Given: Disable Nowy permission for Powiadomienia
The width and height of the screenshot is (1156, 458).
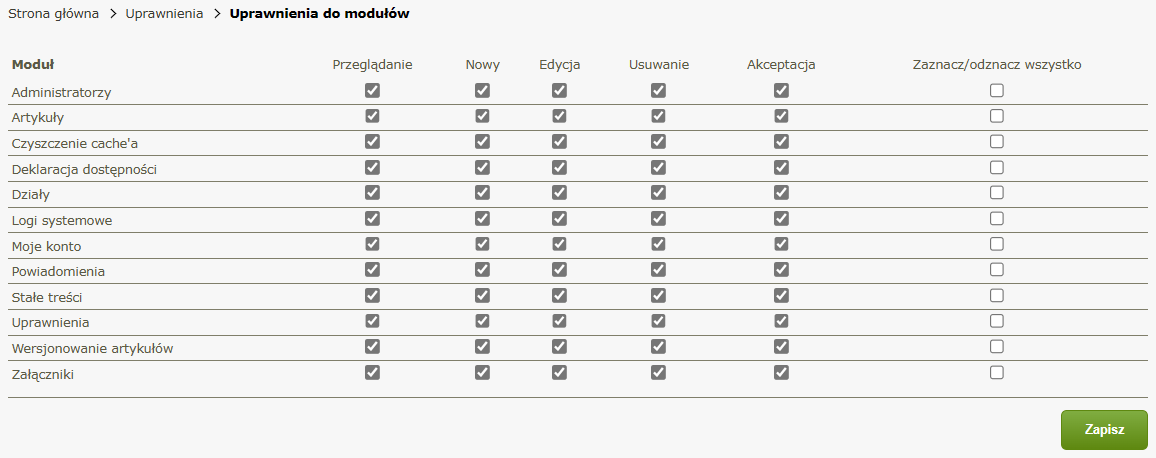Looking at the screenshot, I should tap(482, 270).
